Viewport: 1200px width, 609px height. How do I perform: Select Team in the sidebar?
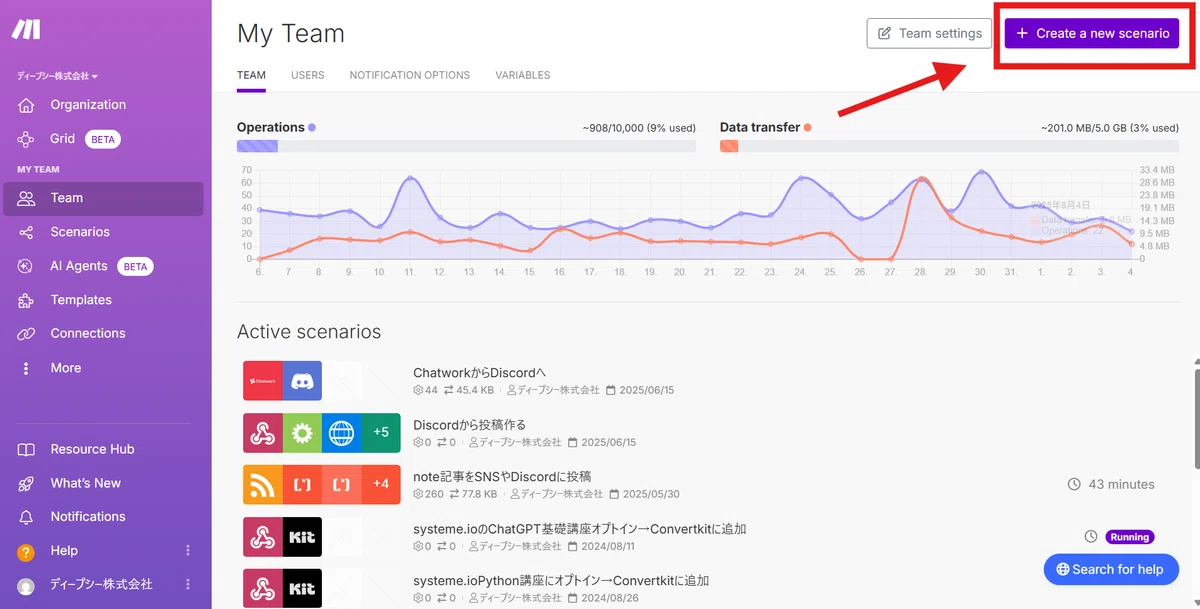(103, 198)
